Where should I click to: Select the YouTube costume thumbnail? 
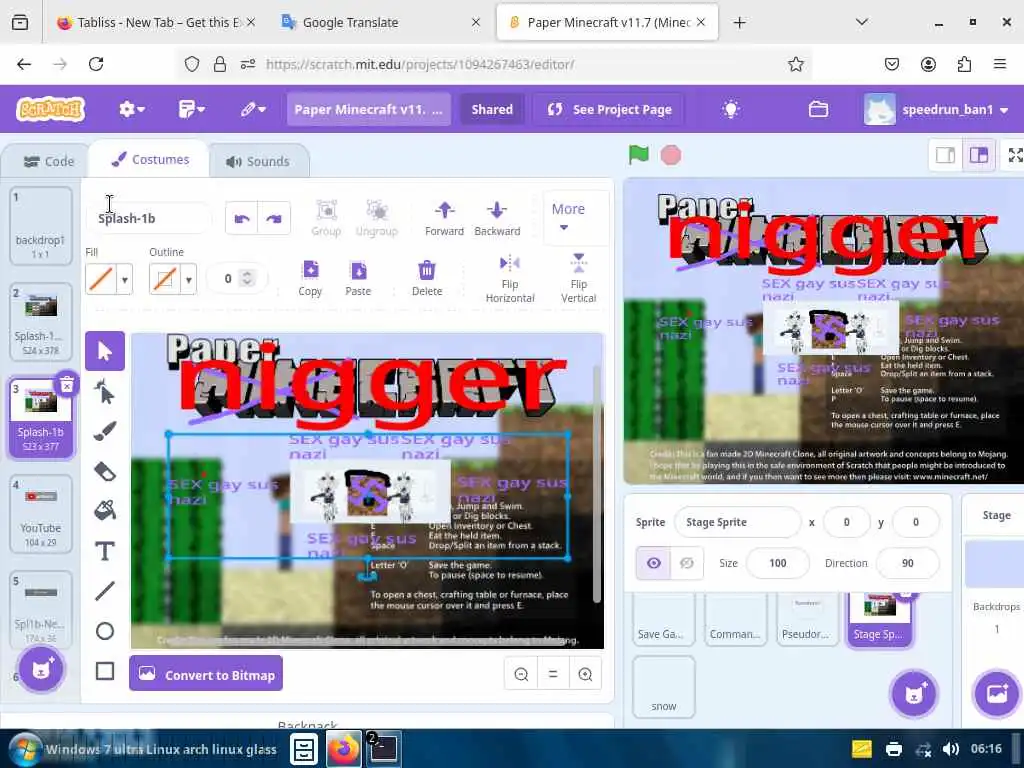pos(40,515)
